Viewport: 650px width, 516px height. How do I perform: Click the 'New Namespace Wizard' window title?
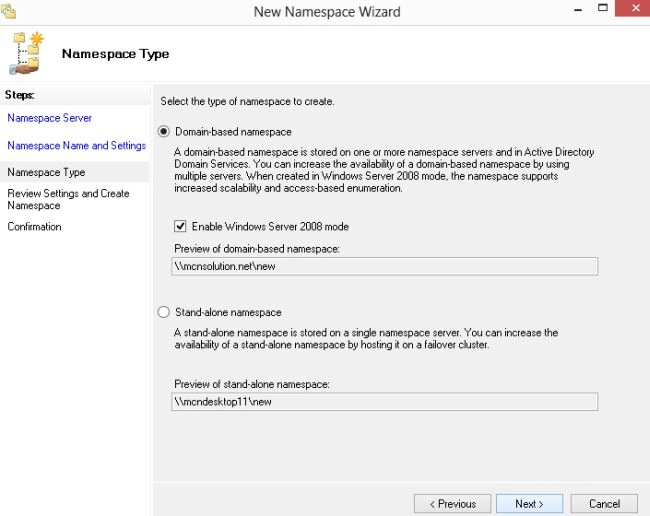tap(327, 12)
